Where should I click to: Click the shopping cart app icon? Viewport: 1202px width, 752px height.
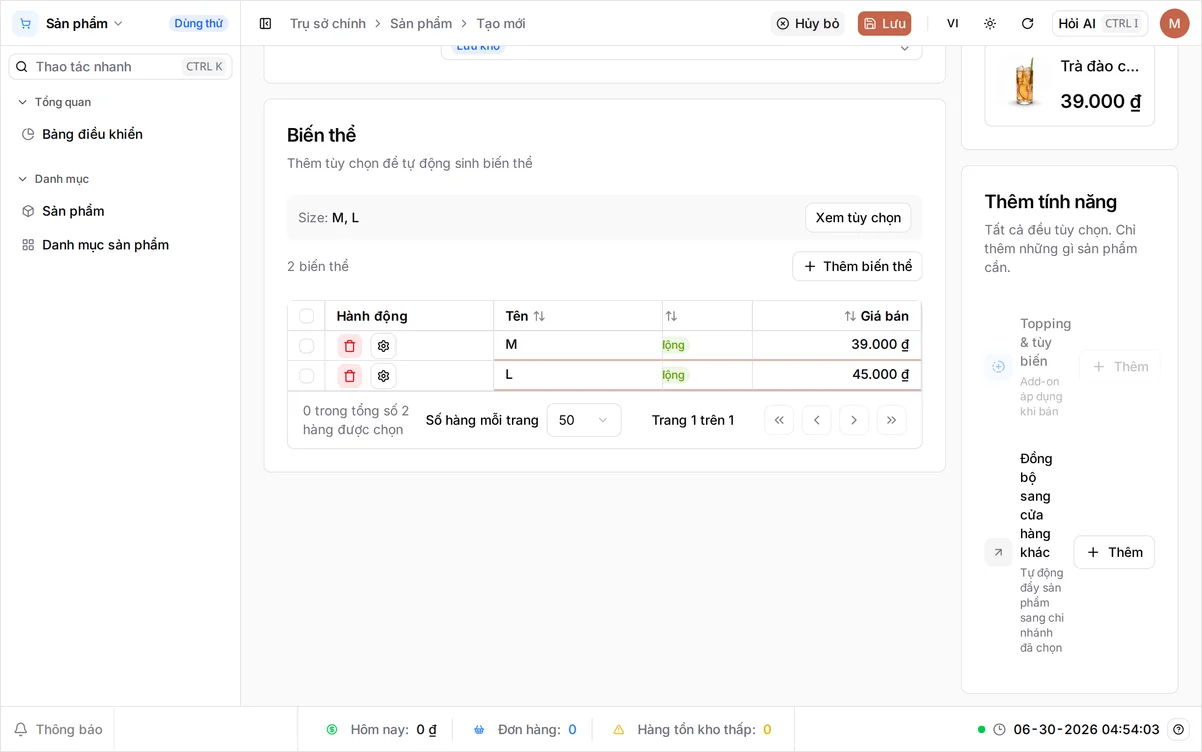point(25,23)
